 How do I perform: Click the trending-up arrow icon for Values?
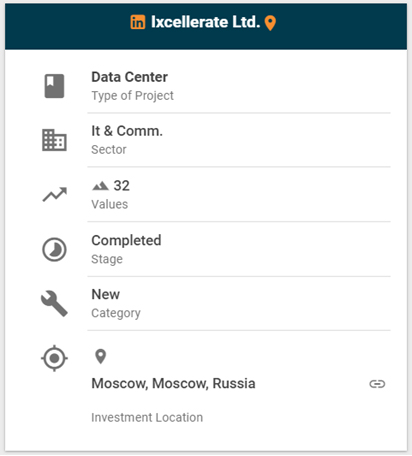[55, 194]
